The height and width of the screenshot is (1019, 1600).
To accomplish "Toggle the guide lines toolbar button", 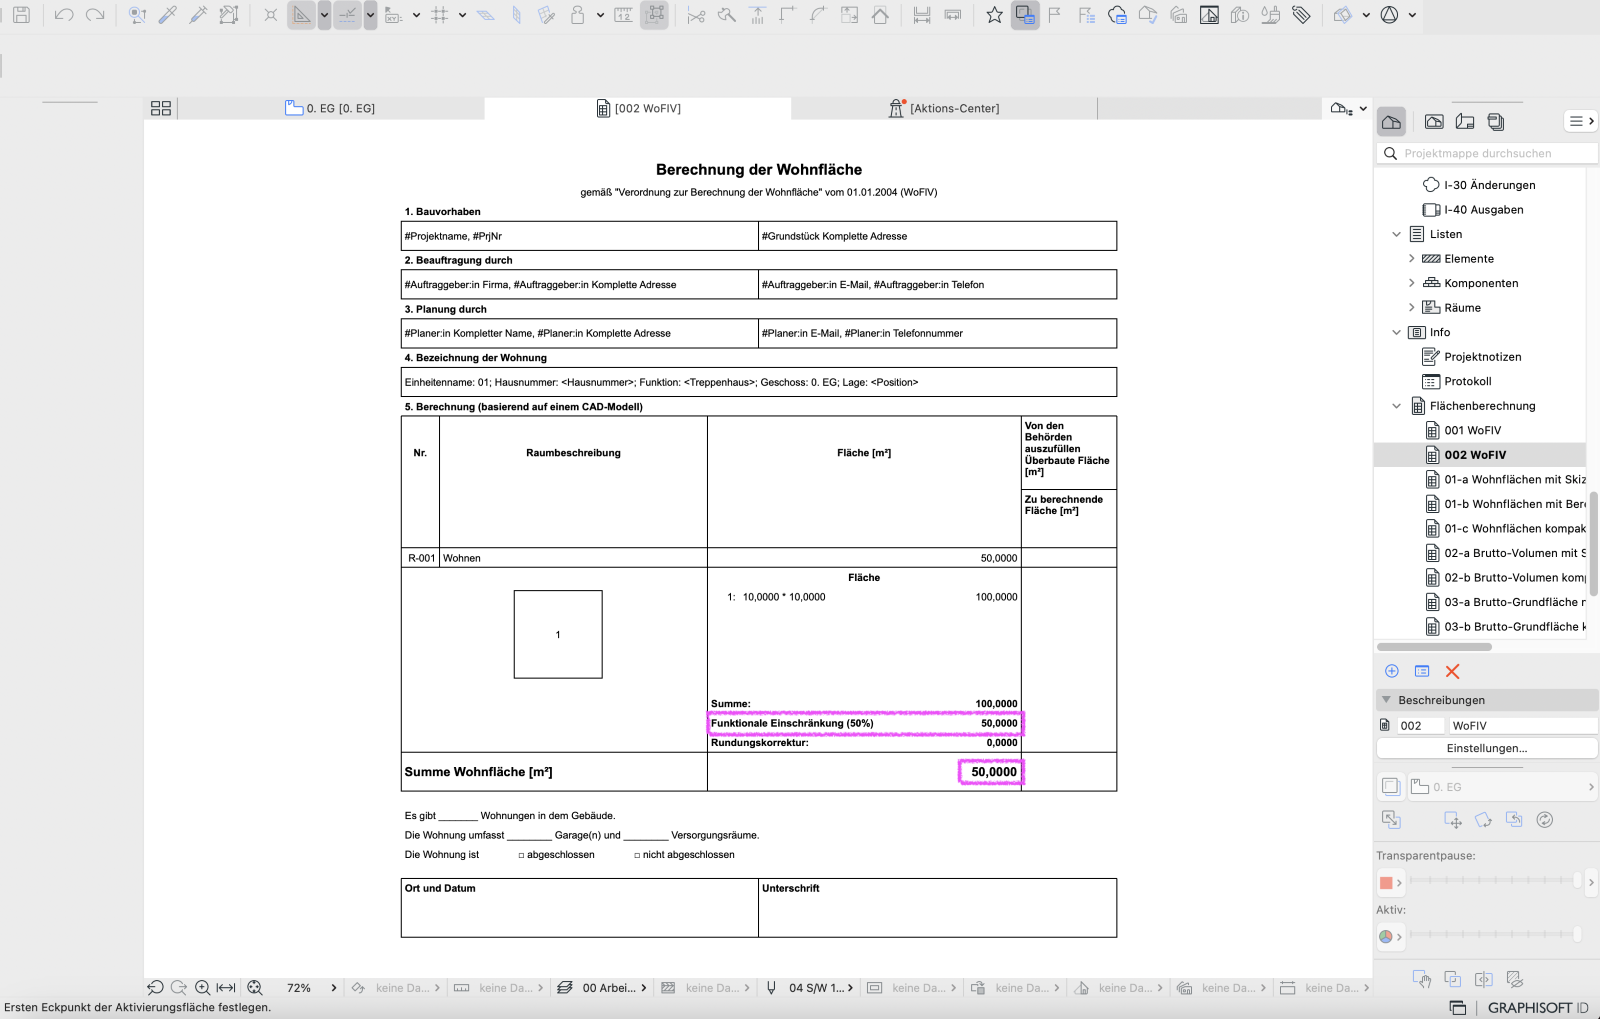I will 301,15.
